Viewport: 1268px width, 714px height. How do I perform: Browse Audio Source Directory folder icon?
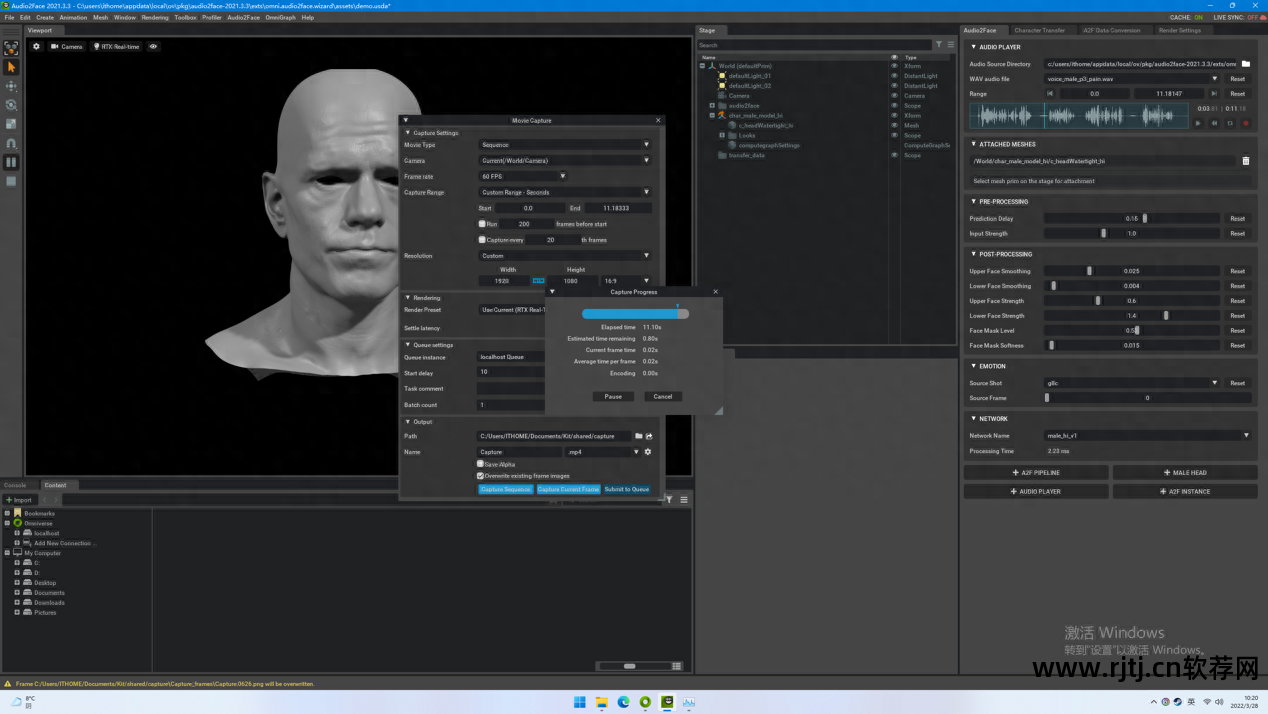click(1246, 64)
